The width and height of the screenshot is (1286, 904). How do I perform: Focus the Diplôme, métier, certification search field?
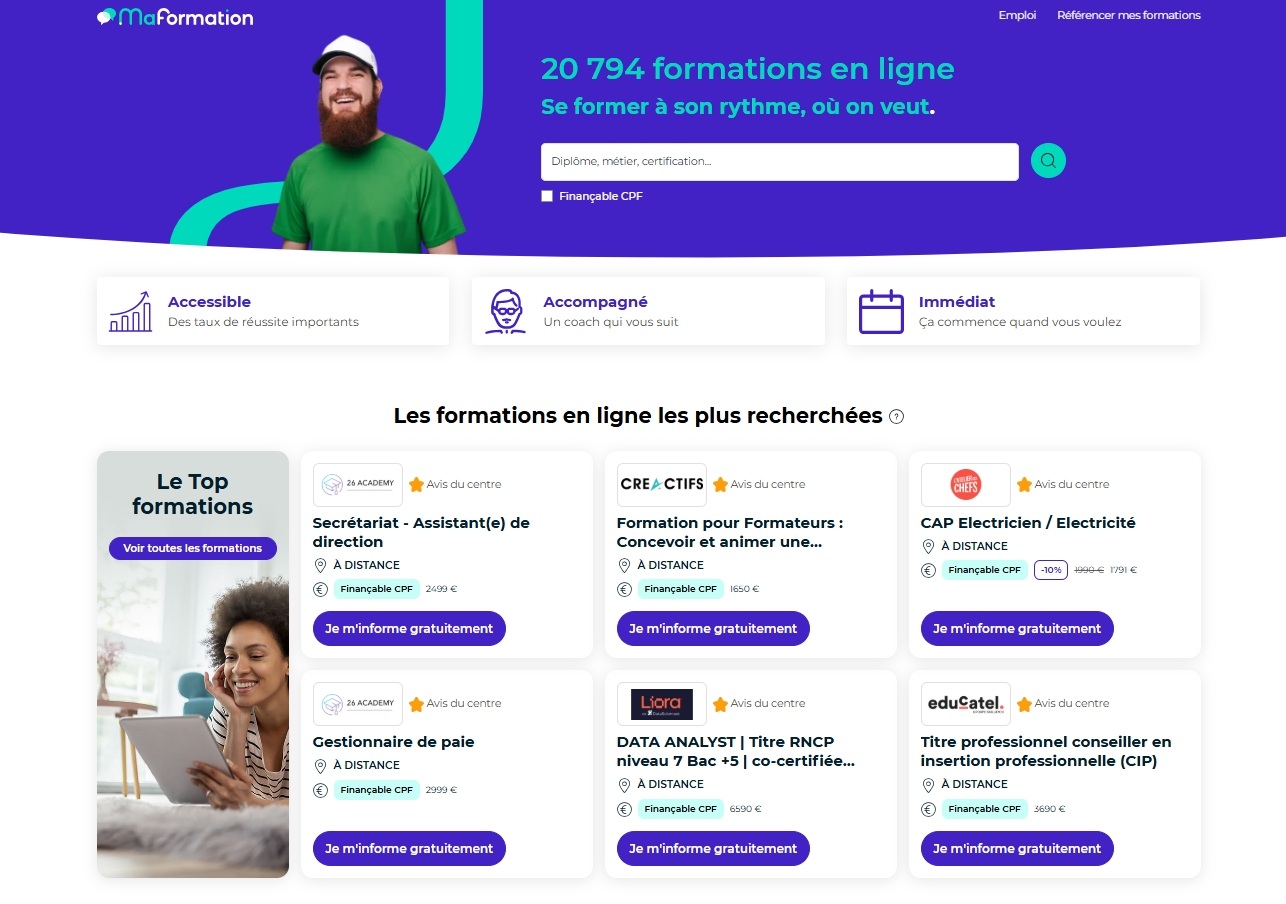tap(780, 162)
